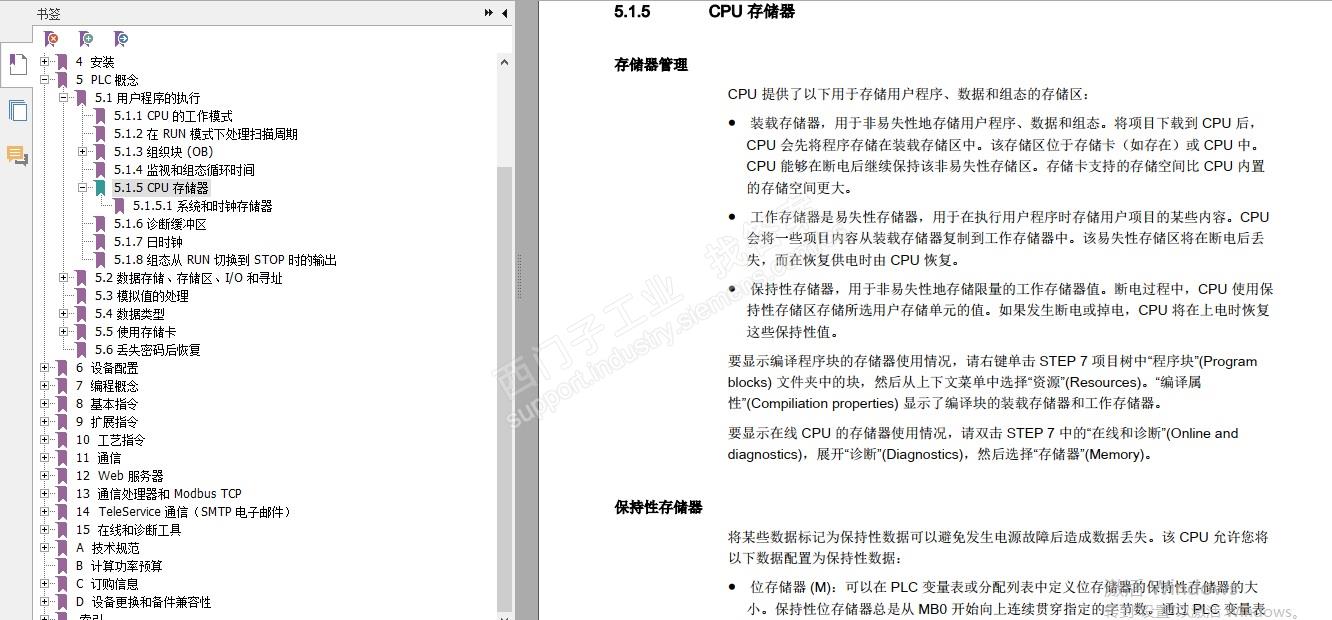
Task: Click the bookmark icon beside 5 PLC 概念
Action: tap(62, 80)
